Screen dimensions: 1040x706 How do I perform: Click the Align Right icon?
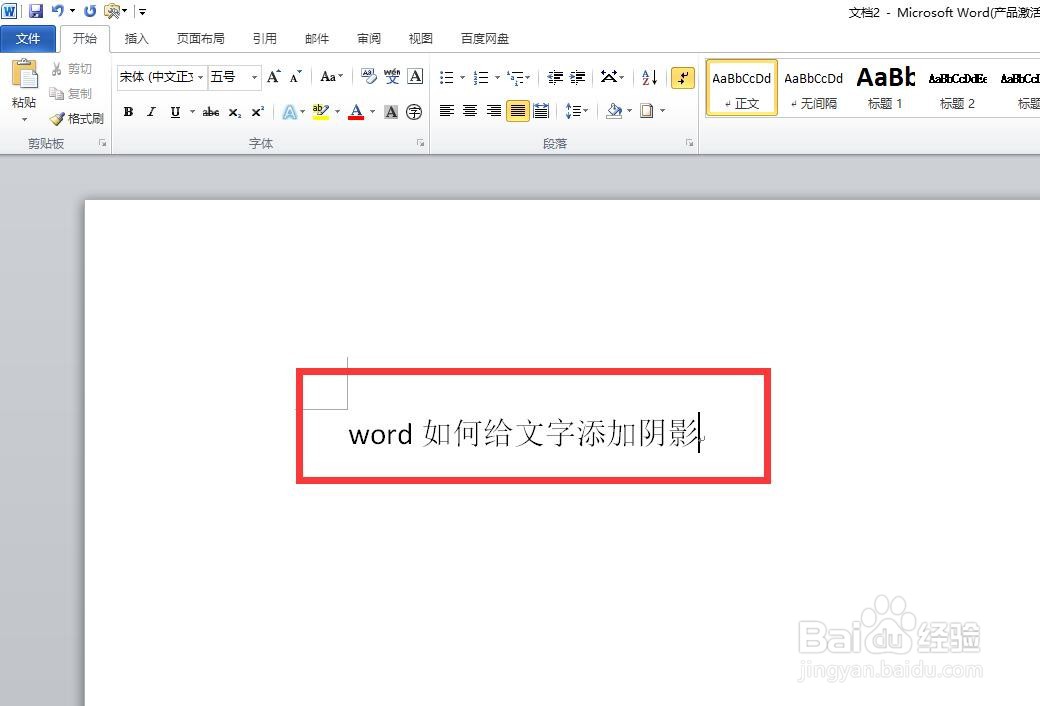pyautogui.click(x=493, y=111)
